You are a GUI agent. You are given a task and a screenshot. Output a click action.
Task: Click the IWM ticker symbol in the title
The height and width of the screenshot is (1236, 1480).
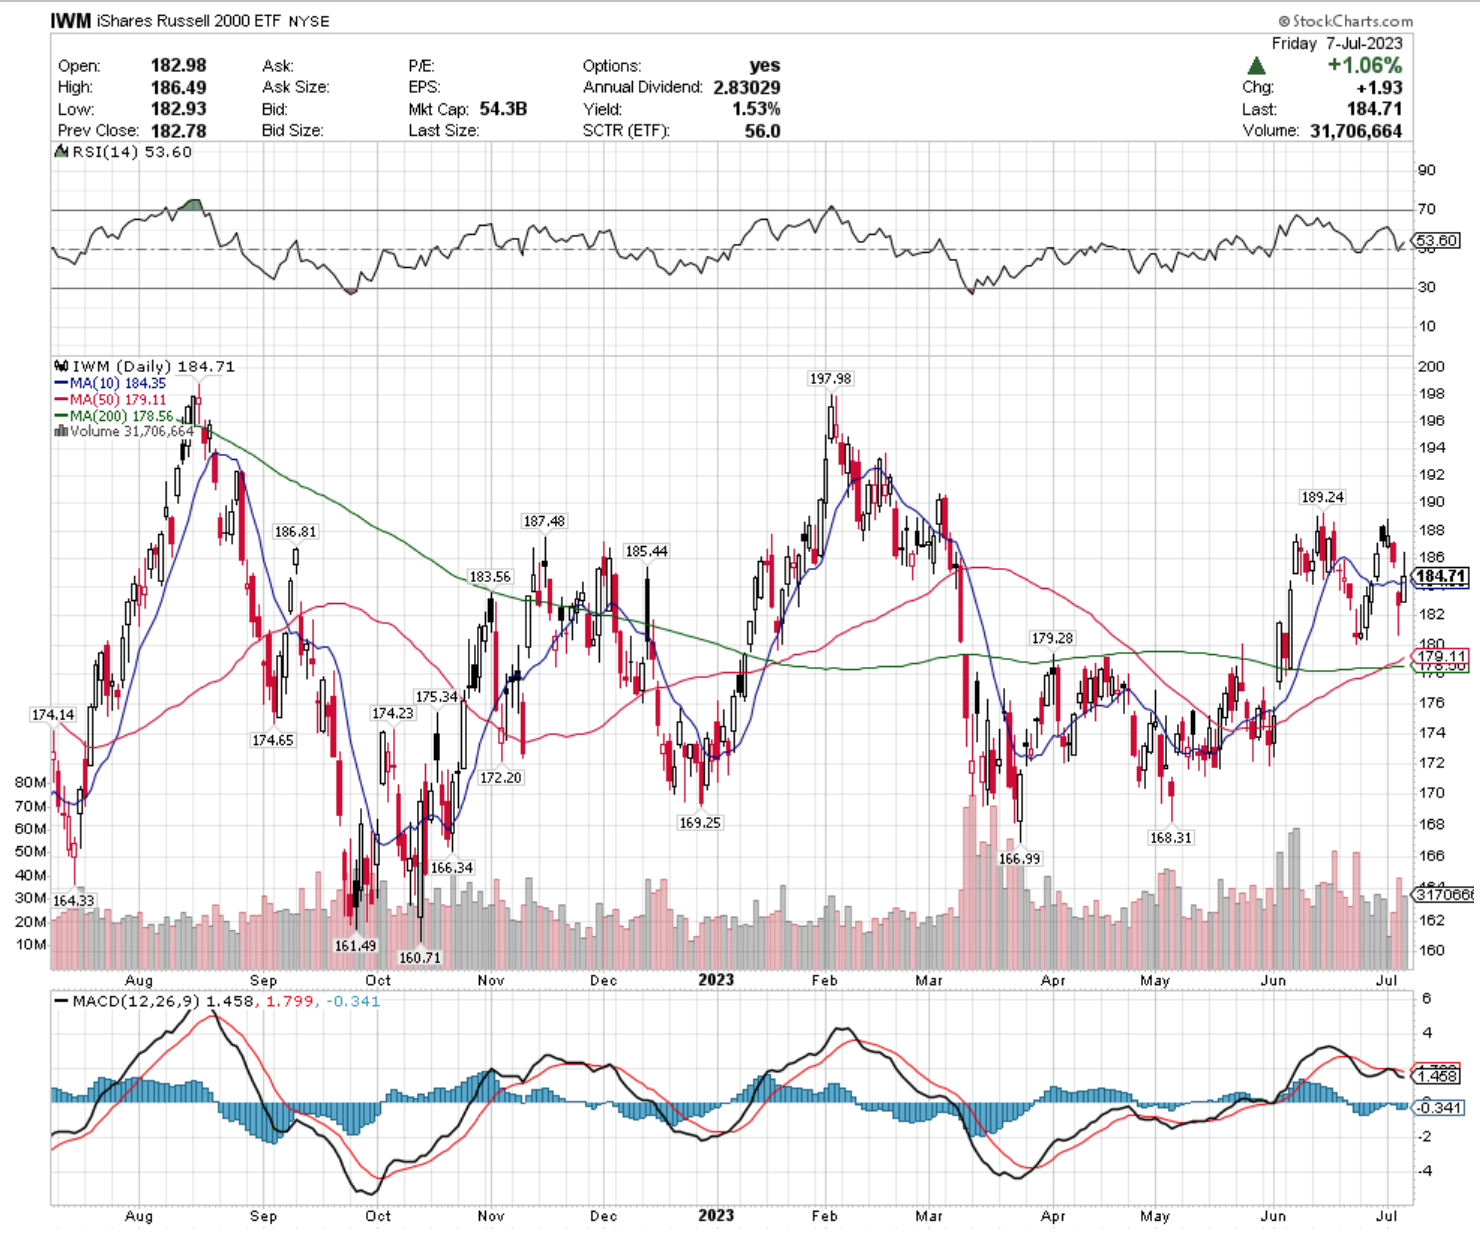pyautogui.click(x=71, y=21)
